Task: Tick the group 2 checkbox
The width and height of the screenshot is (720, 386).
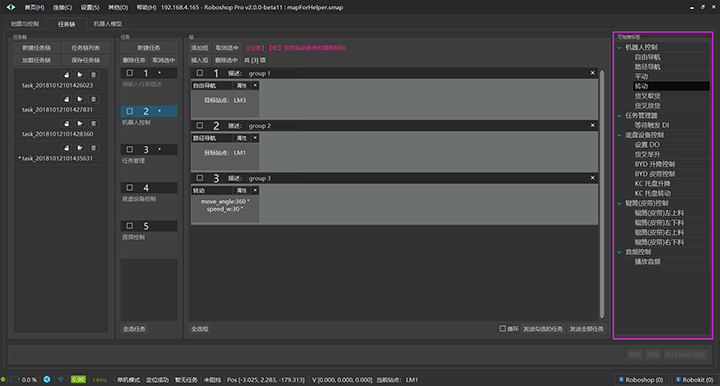Action: [200, 125]
